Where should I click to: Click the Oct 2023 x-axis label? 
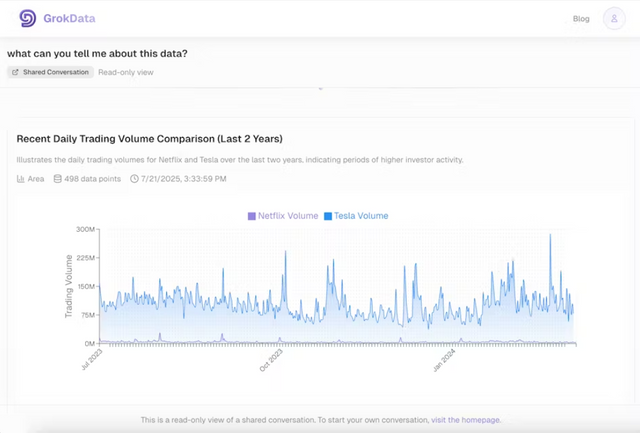tap(271, 360)
